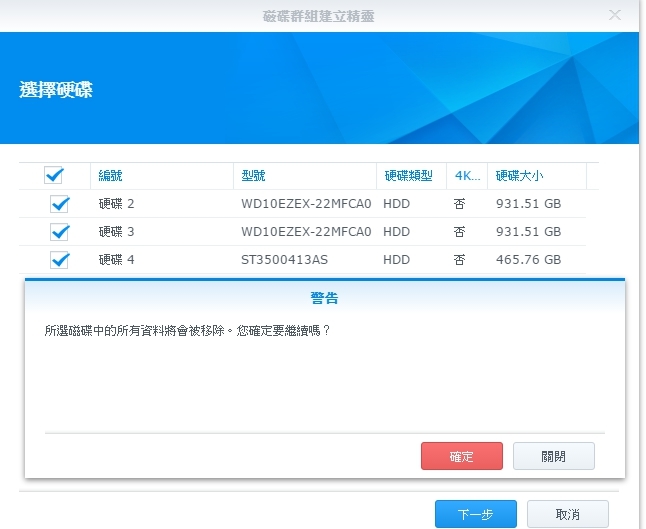Select the 硬碟 3 name label
The width and height of the screenshot is (646, 529).
(116, 232)
